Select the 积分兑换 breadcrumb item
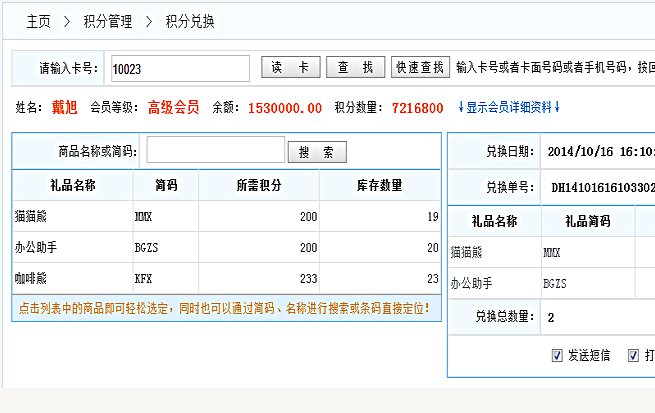 (189, 21)
